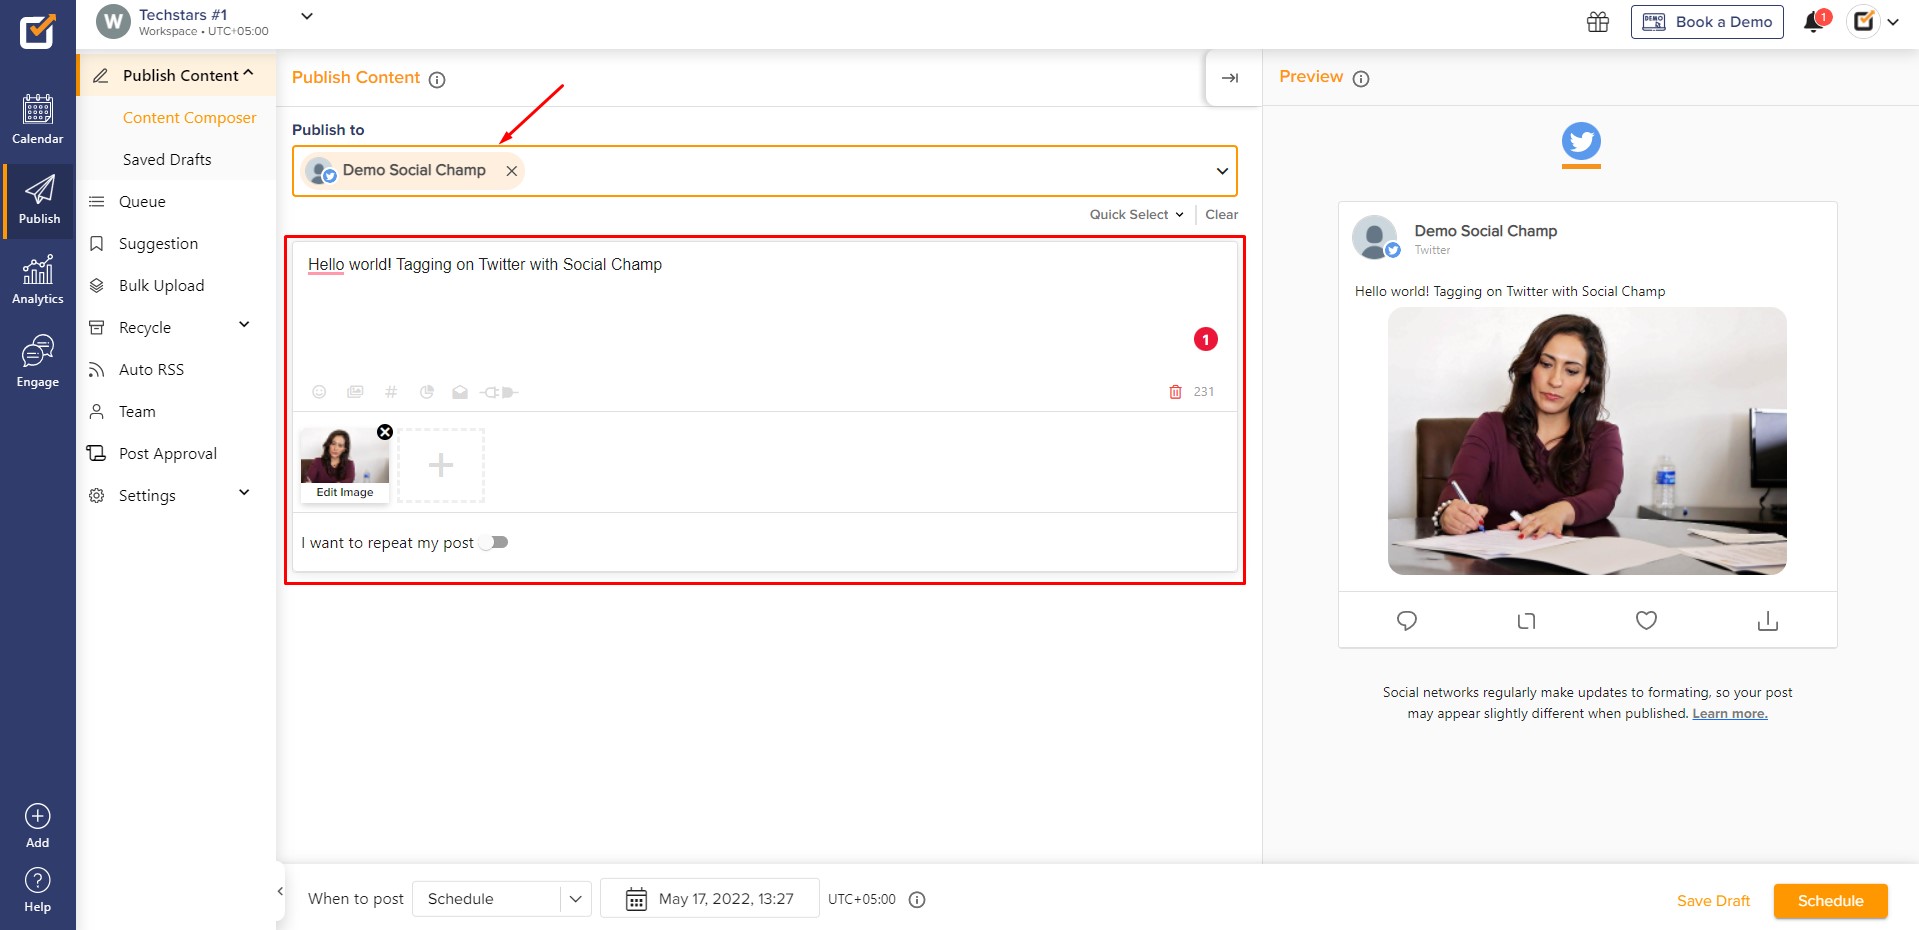Collapse the side menu with the left chevron
The image size is (1919, 930).
point(280,891)
